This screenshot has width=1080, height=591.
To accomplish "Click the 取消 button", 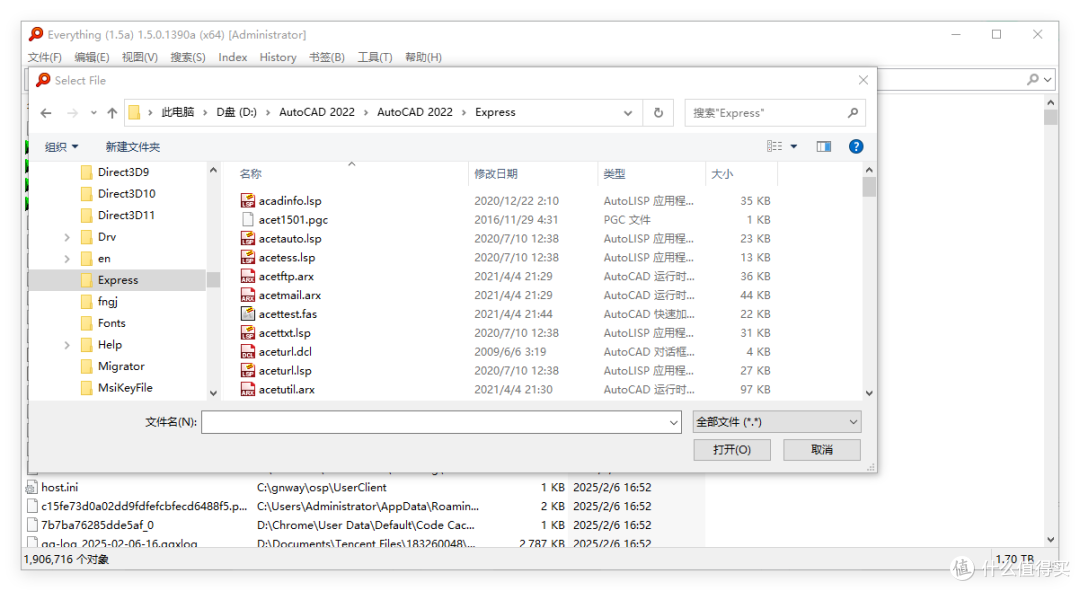I will click(822, 450).
